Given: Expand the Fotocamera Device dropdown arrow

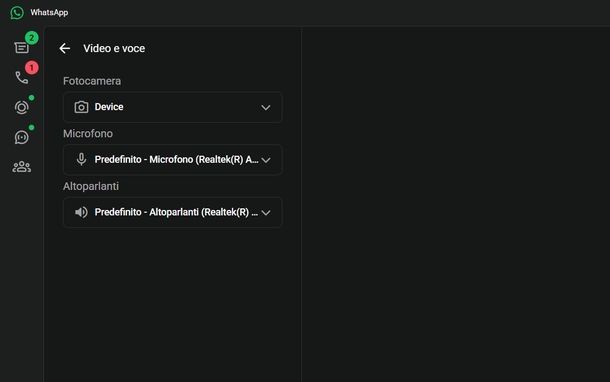Looking at the screenshot, I should pos(266,107).
